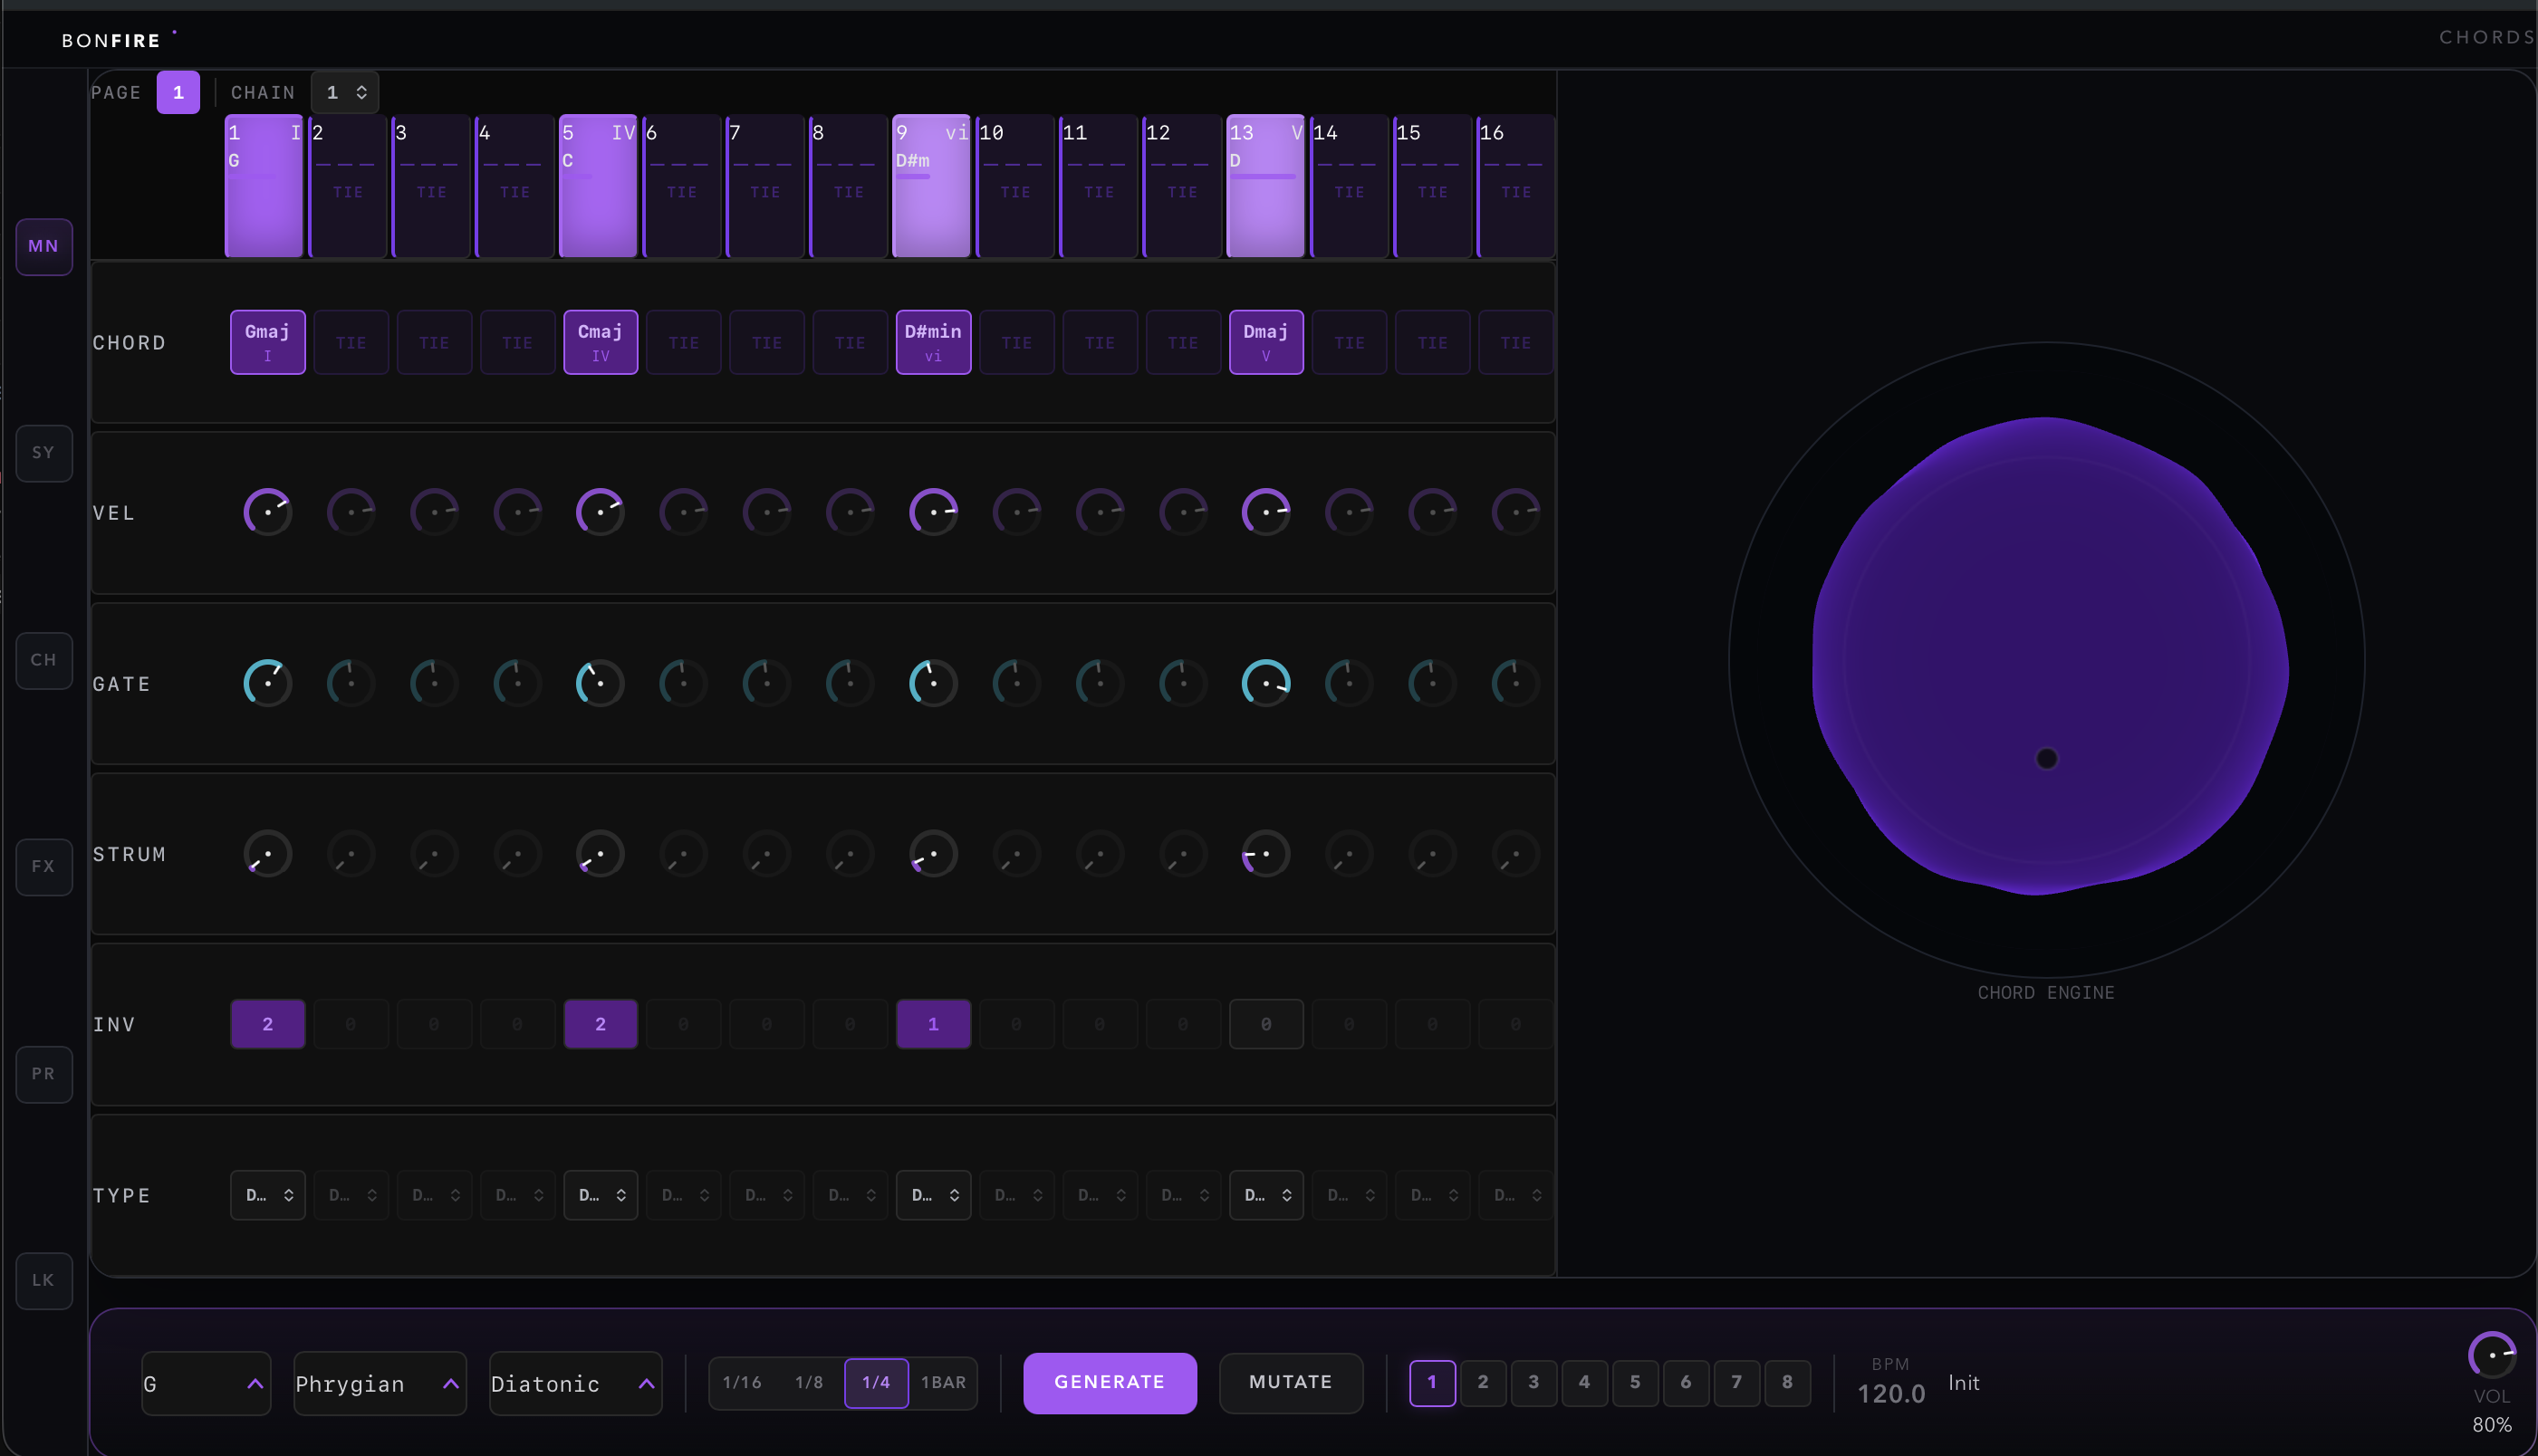Open the FX sidebar panel
2538x1456 pixels.
[x=43, y=866]
